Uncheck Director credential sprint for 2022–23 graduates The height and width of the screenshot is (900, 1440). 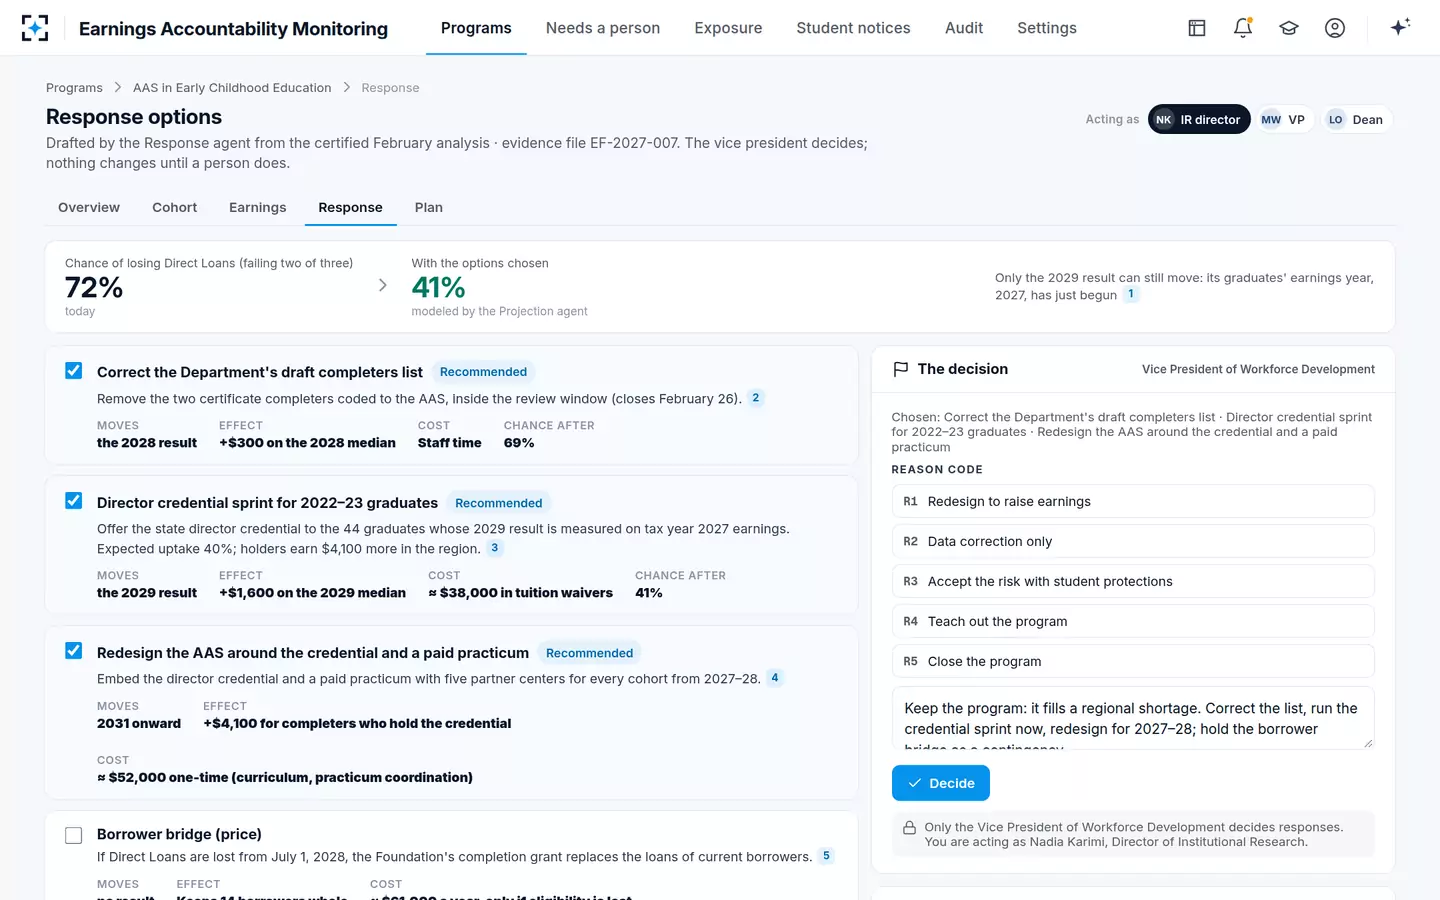coord(74,501)
